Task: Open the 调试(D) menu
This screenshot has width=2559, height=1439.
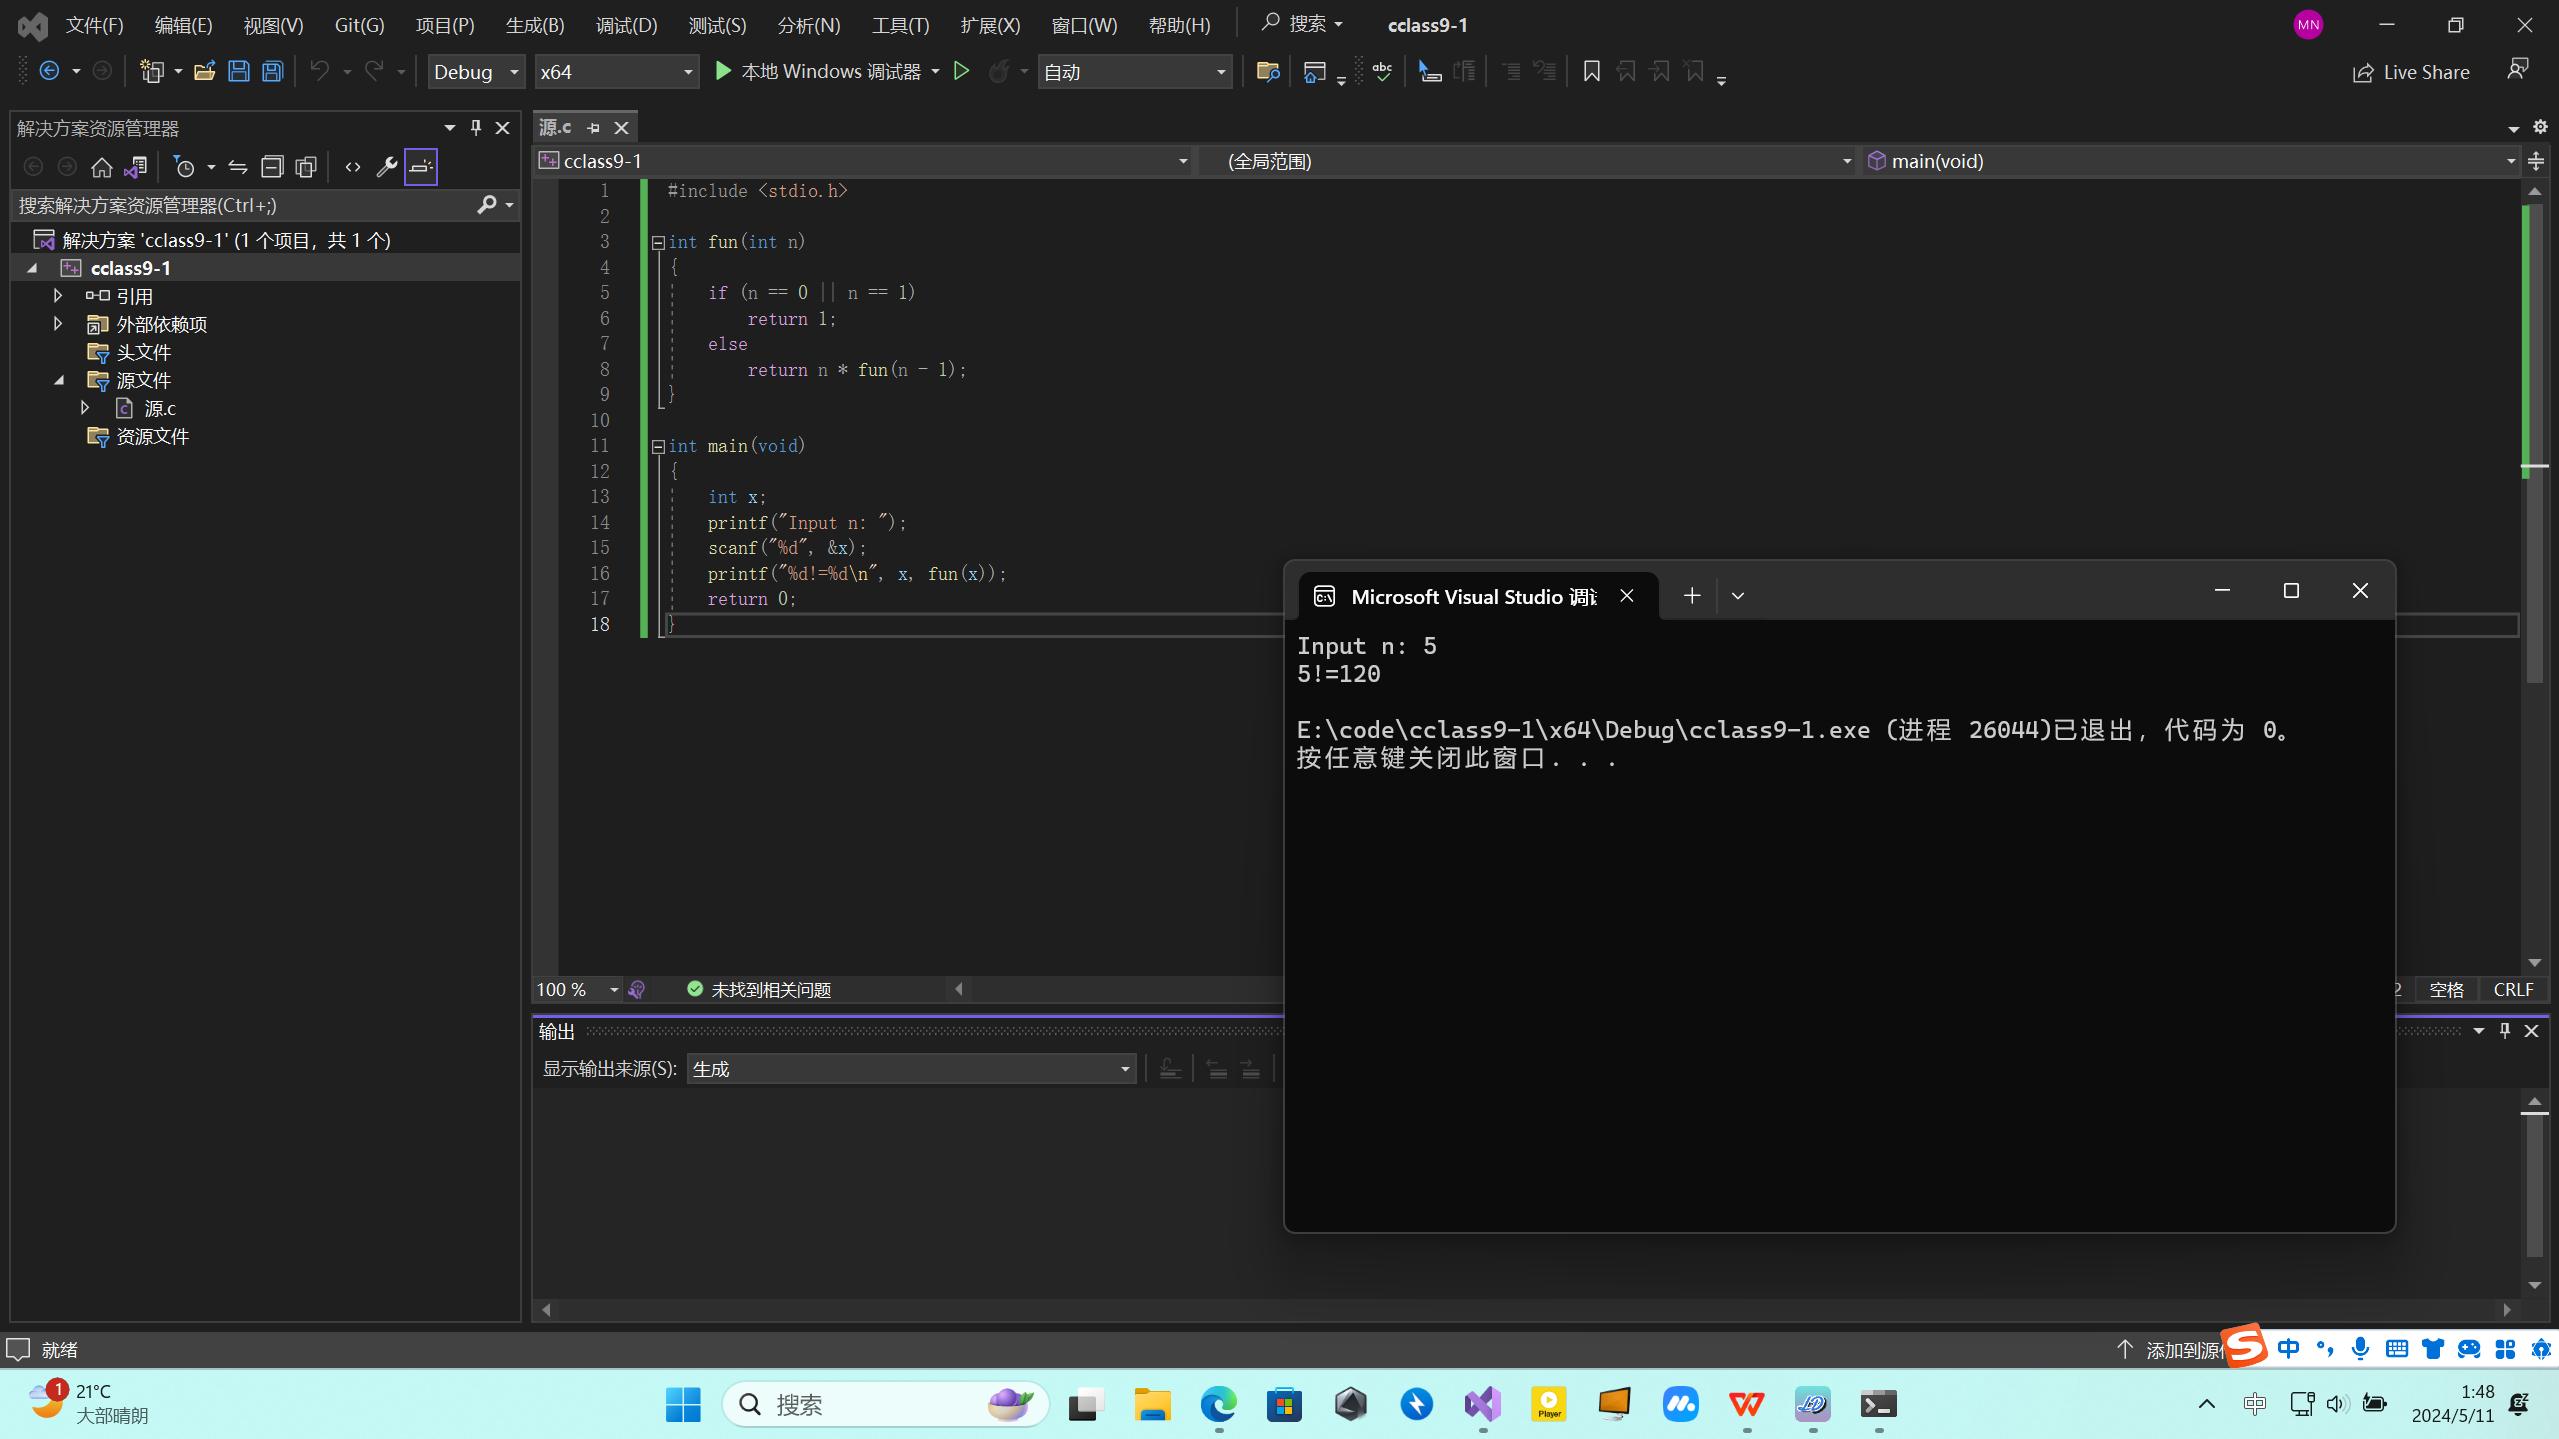Action: tap(626, 25)
